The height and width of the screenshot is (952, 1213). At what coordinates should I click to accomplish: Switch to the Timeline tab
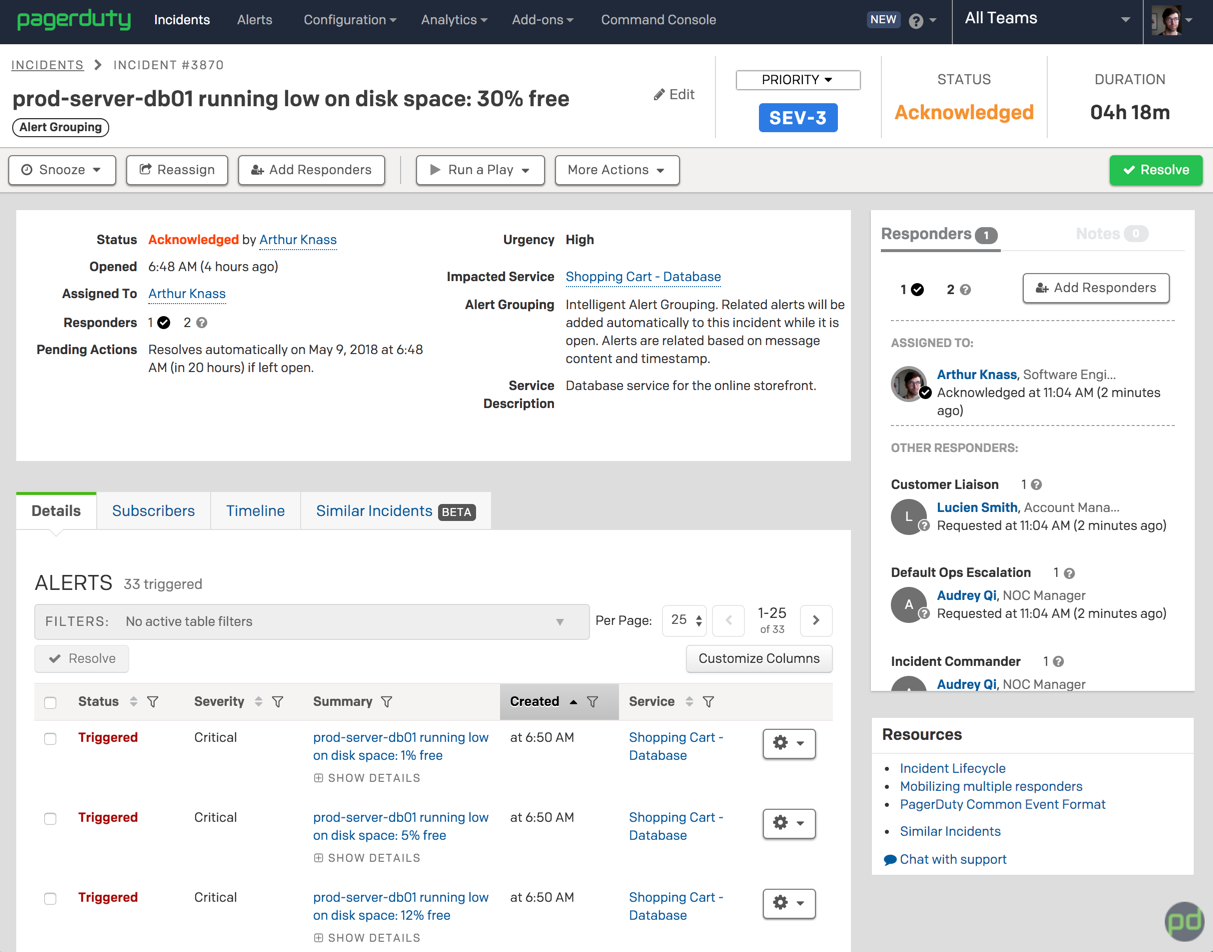tap(255, 511)
